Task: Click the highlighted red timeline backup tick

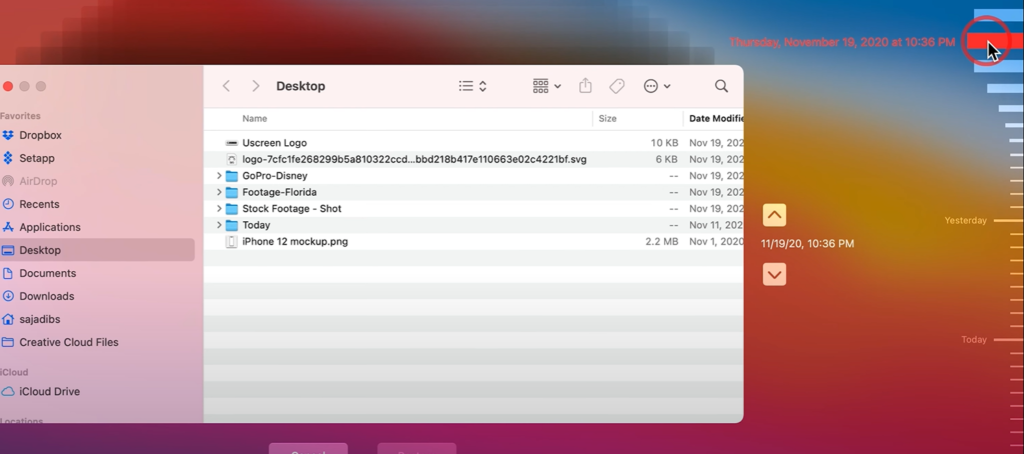Action: (994, 41)
